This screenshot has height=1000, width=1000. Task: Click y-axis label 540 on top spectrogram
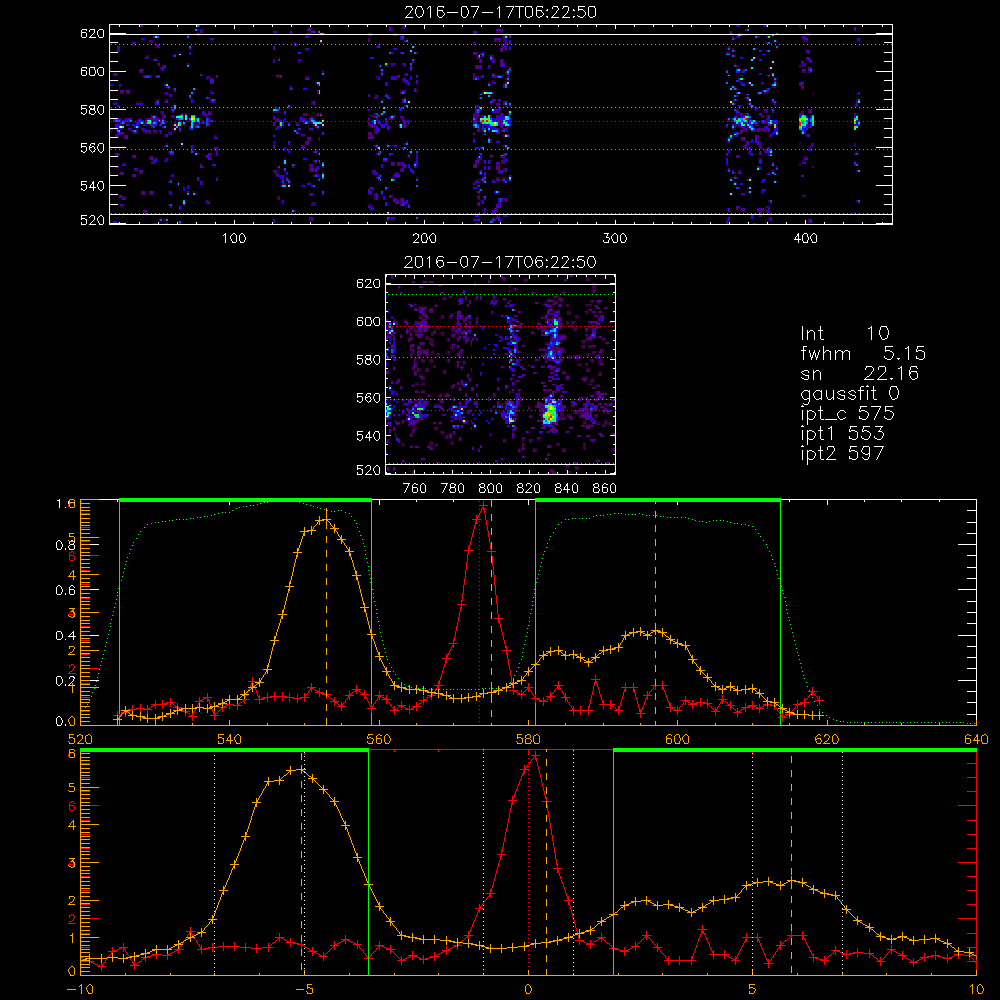[92, 186]
